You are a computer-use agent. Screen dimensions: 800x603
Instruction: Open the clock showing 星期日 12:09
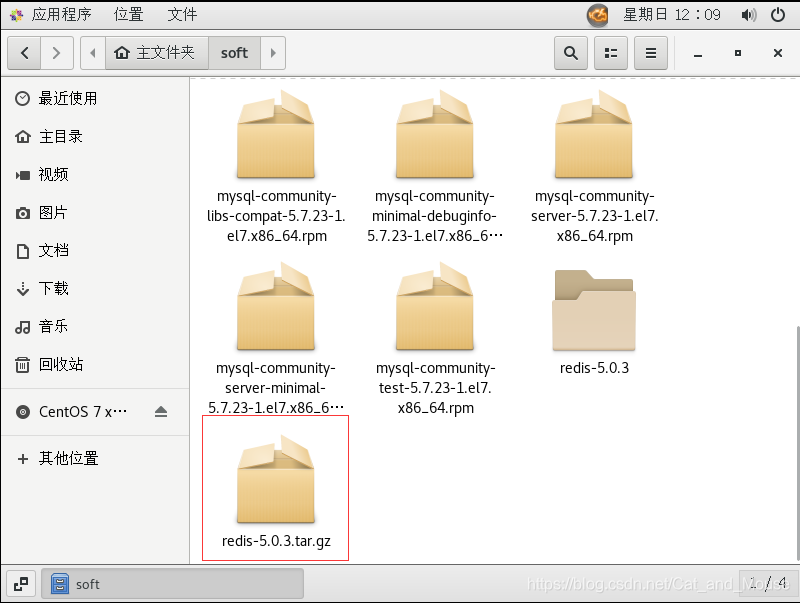(x=672, y=14)
